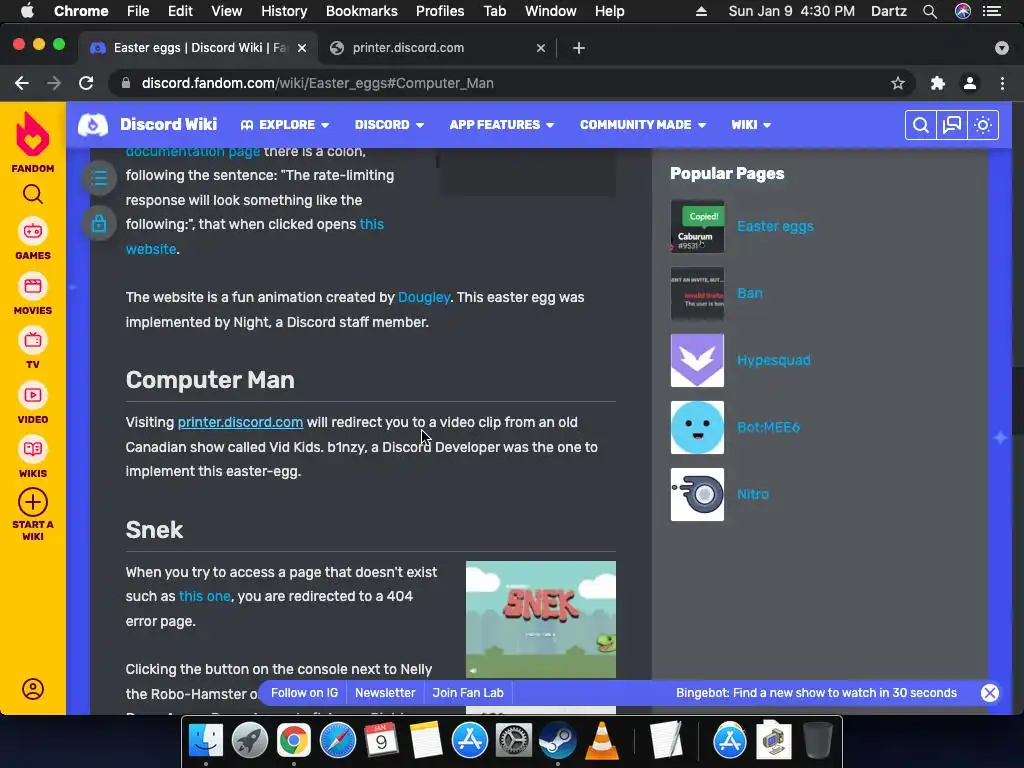Open Chrome extensions puzzle icon
The width and height of the screenshot is (1024, 768).
[x=938, y=83]
